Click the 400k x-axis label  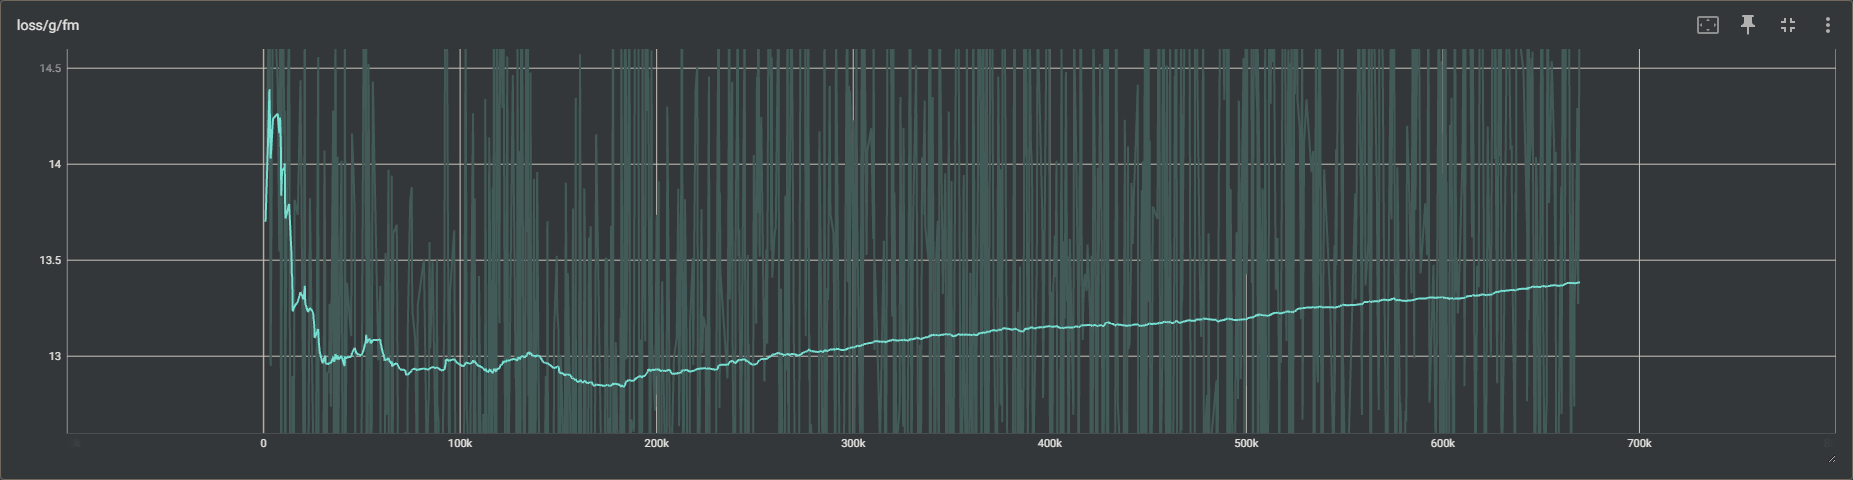(1049, 443)
